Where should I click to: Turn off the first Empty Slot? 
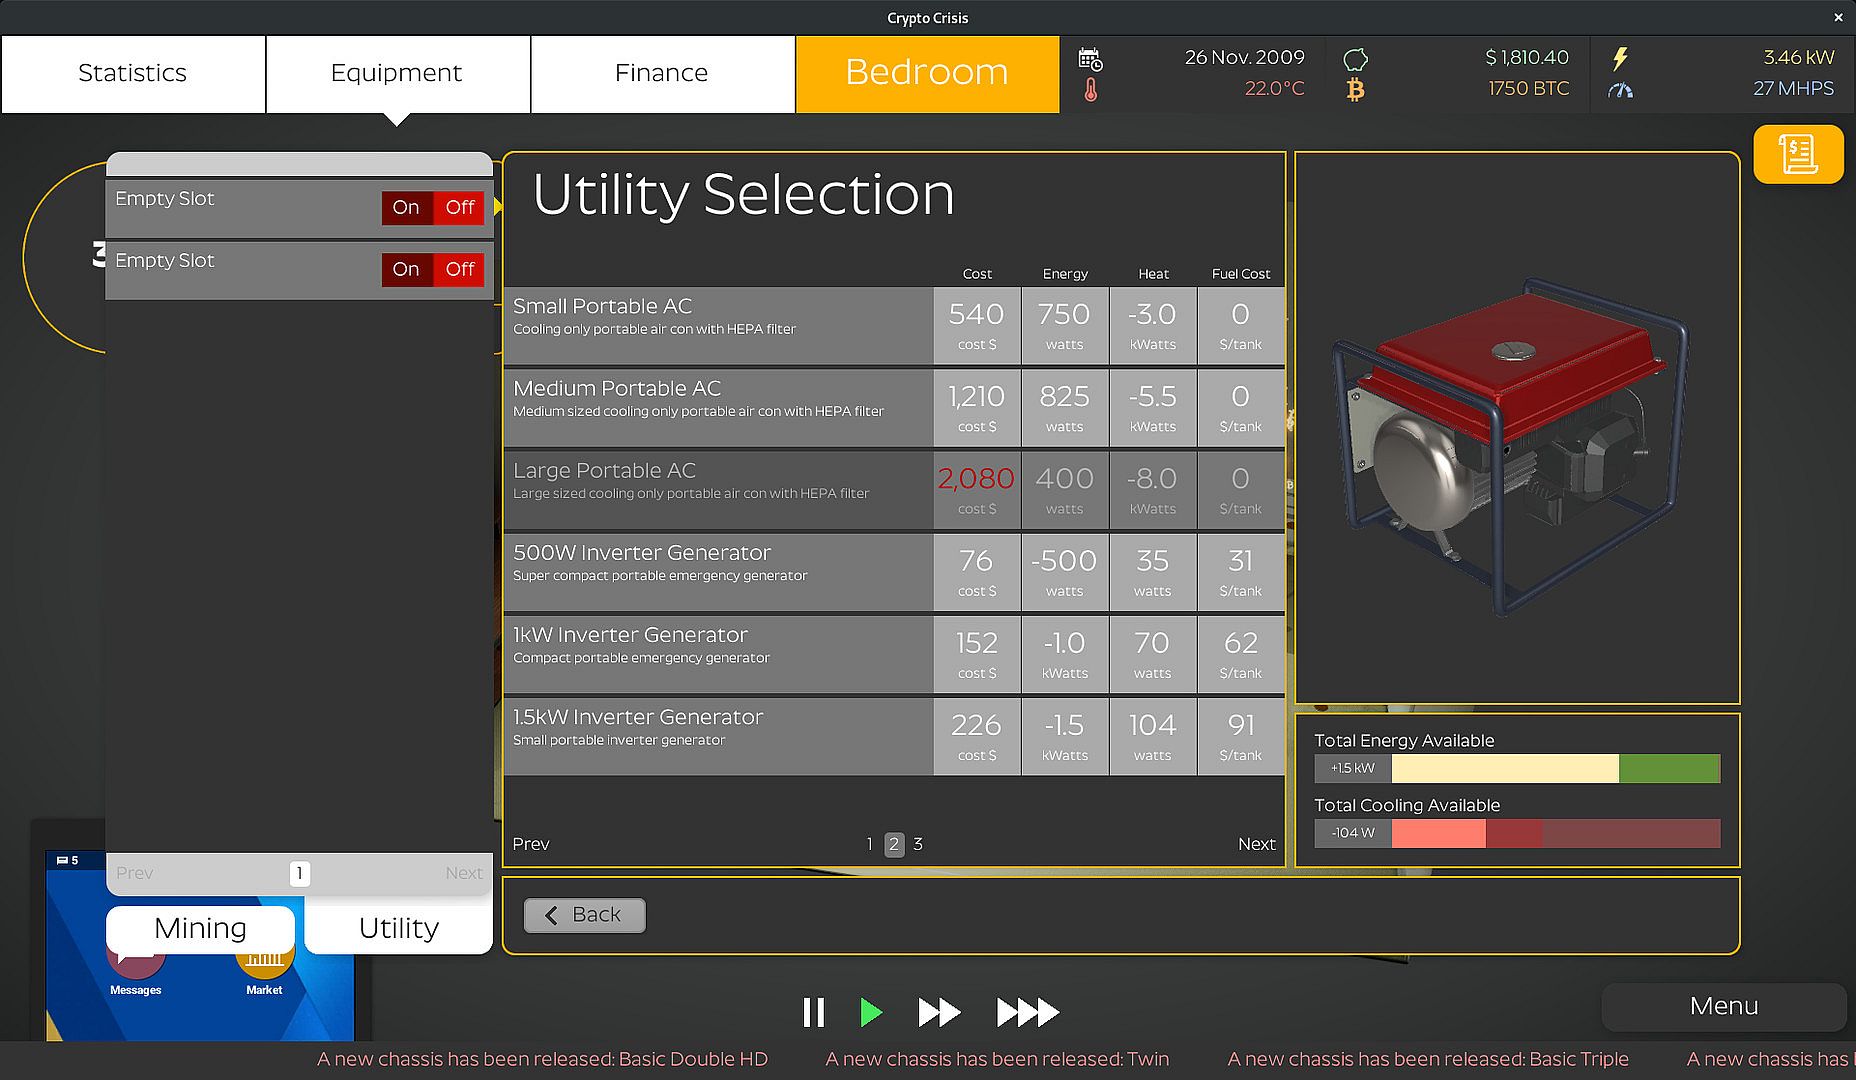pos(460,207)
